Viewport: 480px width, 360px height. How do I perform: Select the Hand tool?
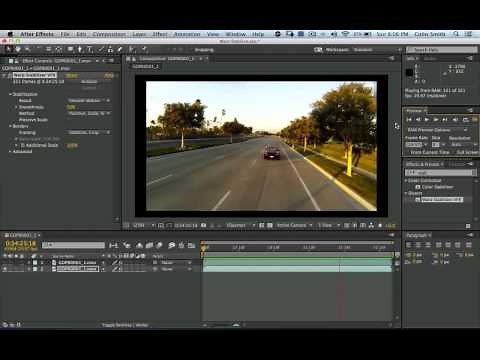coord(18,49)
